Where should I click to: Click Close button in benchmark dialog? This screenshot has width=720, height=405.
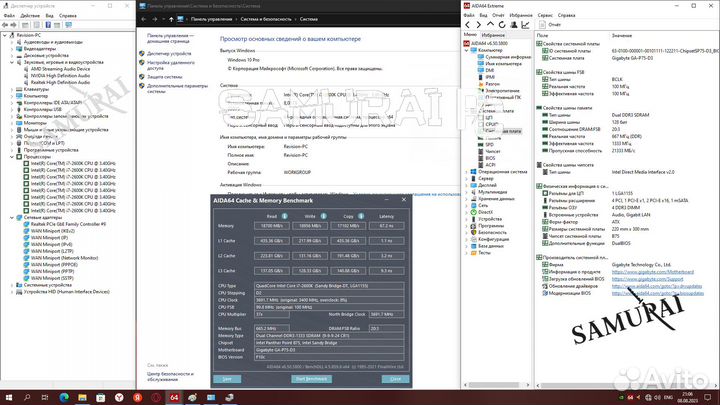(395, 379)
